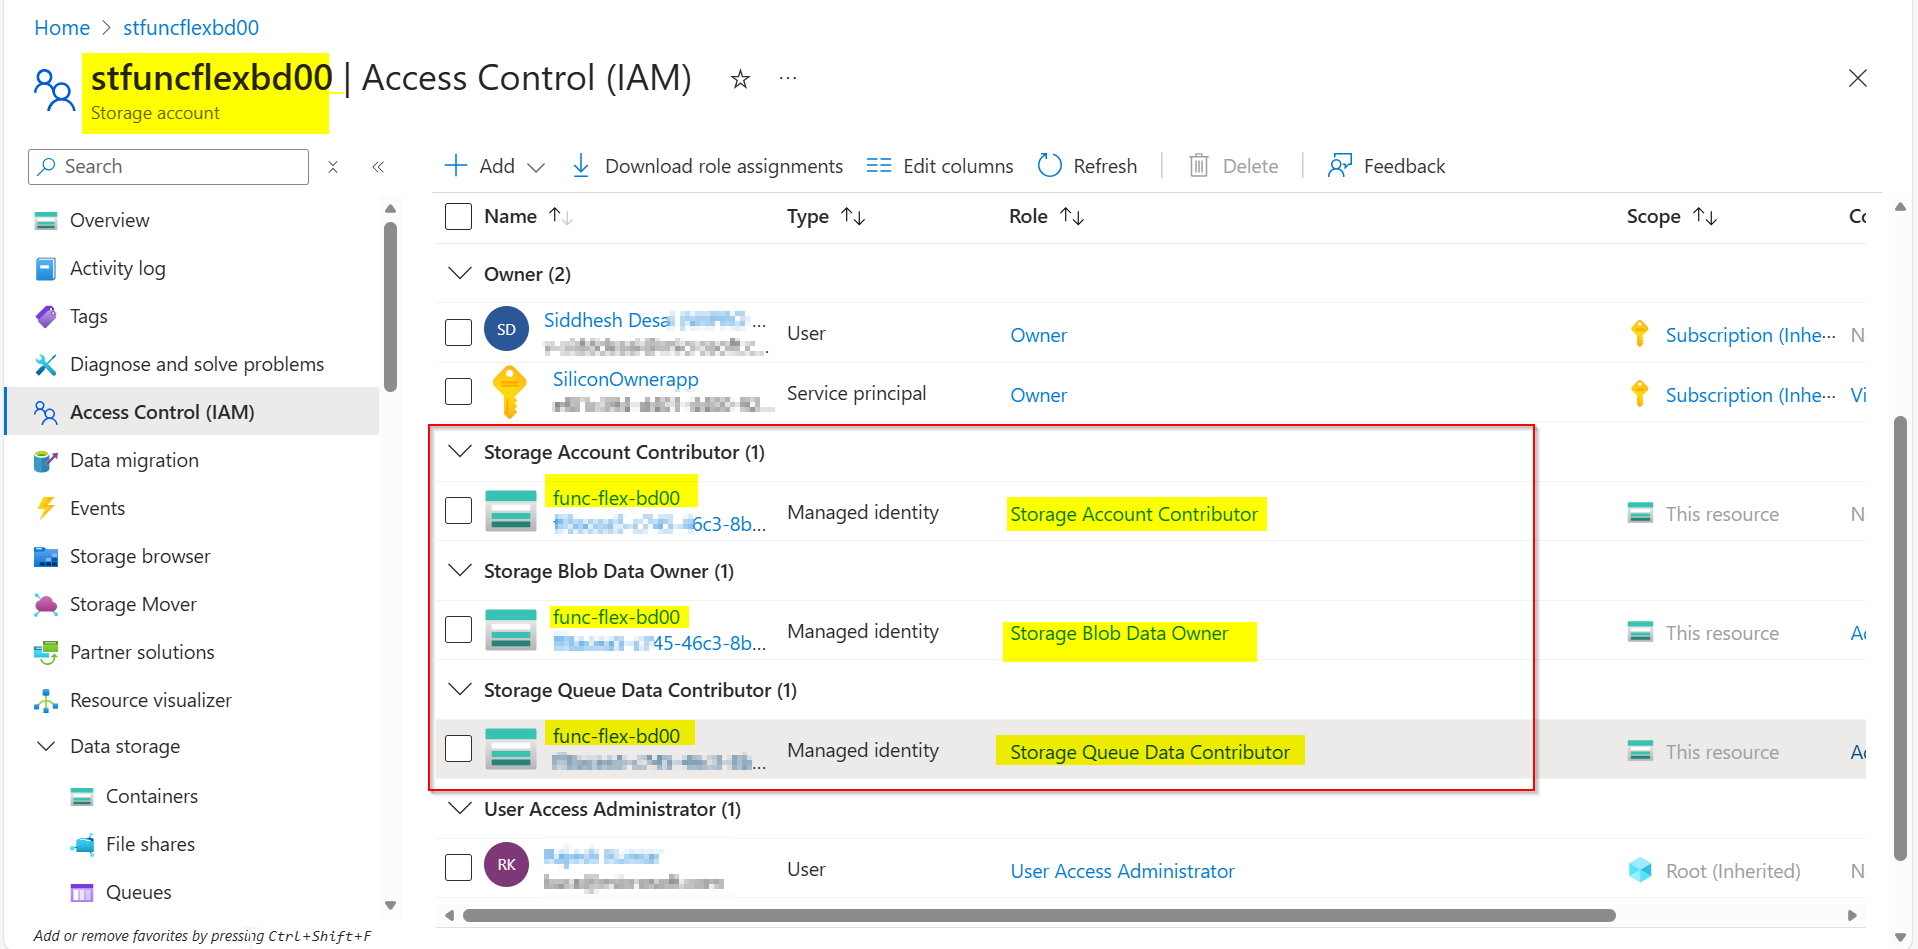Check the Siddhesh Desai row checkbox
This screenshot has height=949, width=1918.
(458, 332)
